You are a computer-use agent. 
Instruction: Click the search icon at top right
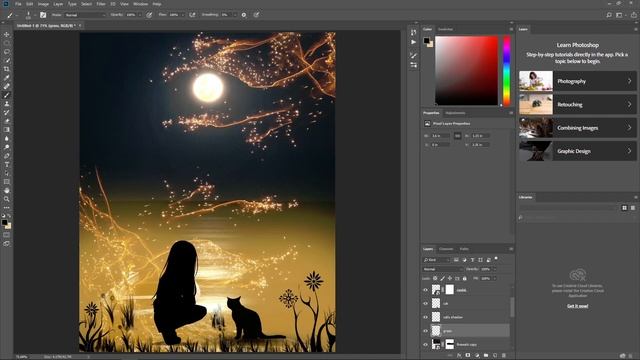[x=609, y=15]
